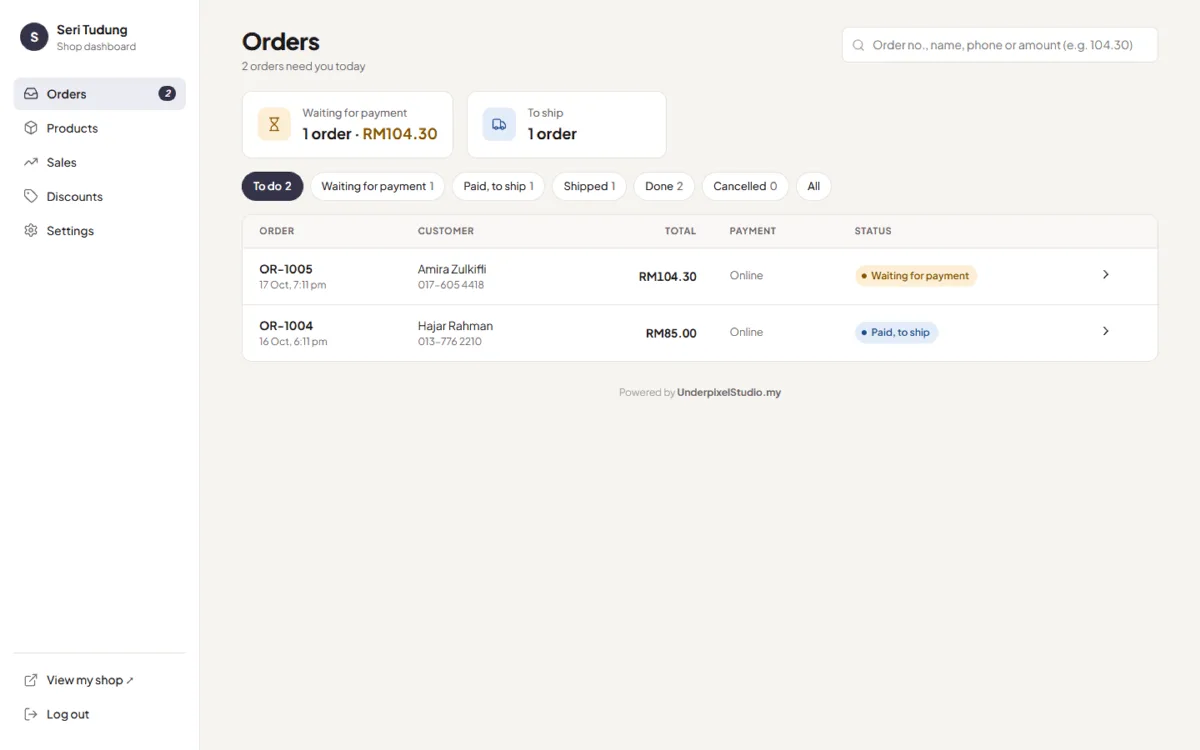
Task: Click the CUSTOMER column header
Action: tap(446, 231)
